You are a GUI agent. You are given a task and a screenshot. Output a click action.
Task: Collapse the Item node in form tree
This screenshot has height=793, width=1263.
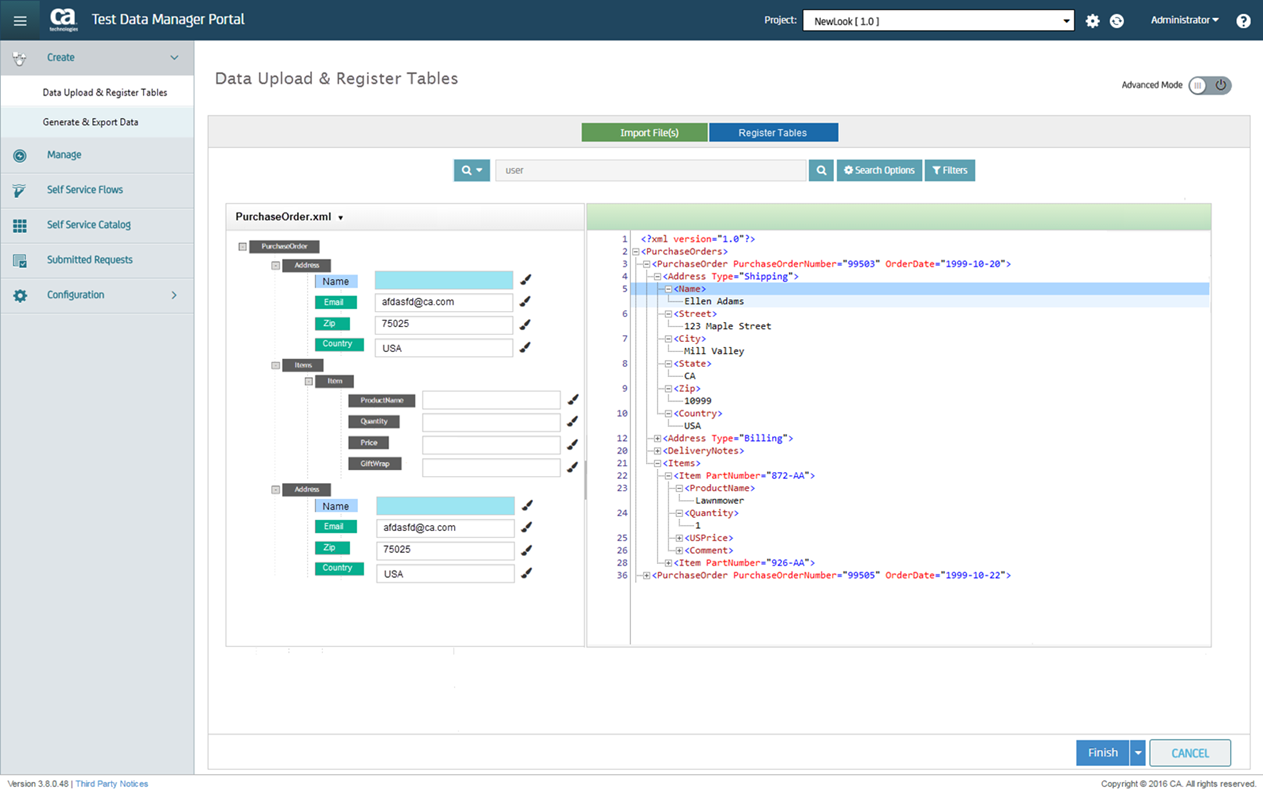pyautogui.click(x=309, y=381)
